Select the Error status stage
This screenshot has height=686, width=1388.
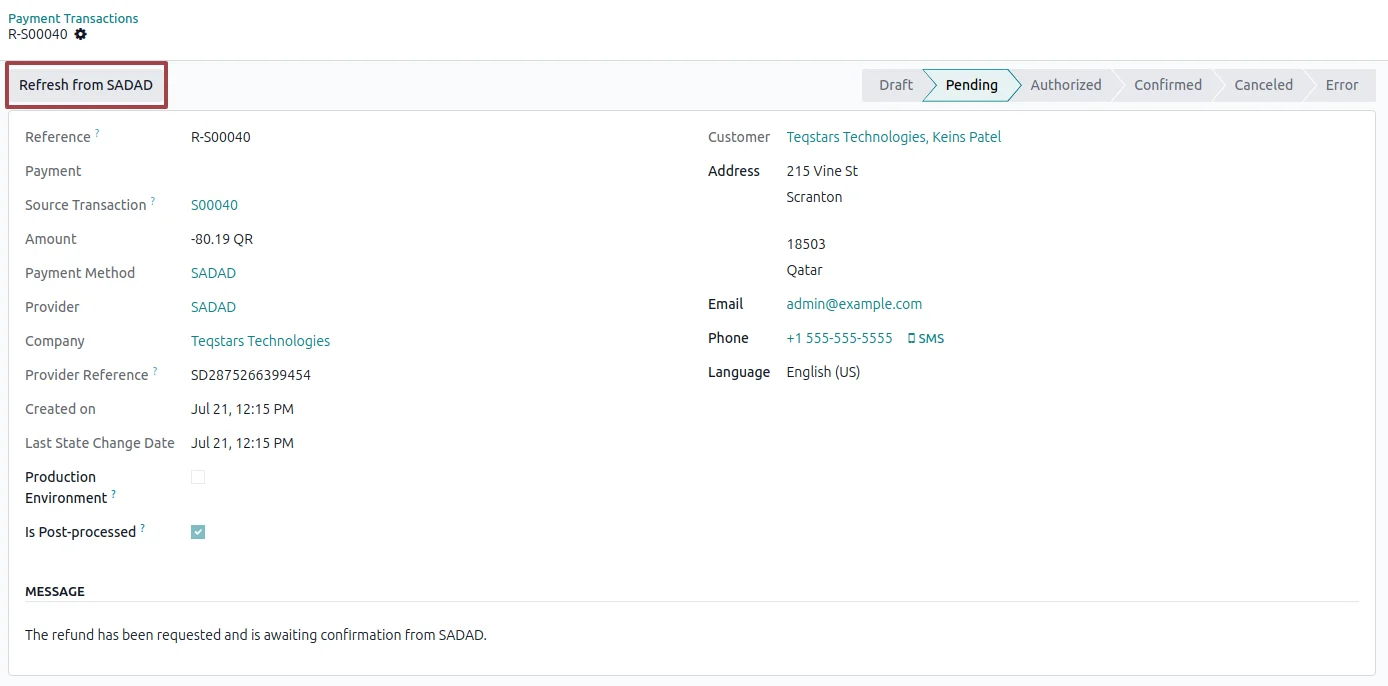pyautogui.click(x=1342, y=85)
